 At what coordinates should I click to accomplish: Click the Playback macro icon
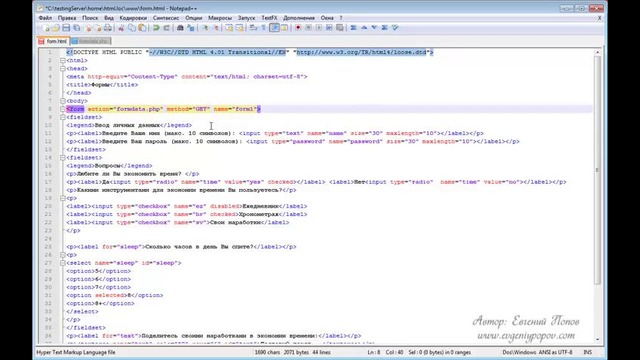[319, 28]
